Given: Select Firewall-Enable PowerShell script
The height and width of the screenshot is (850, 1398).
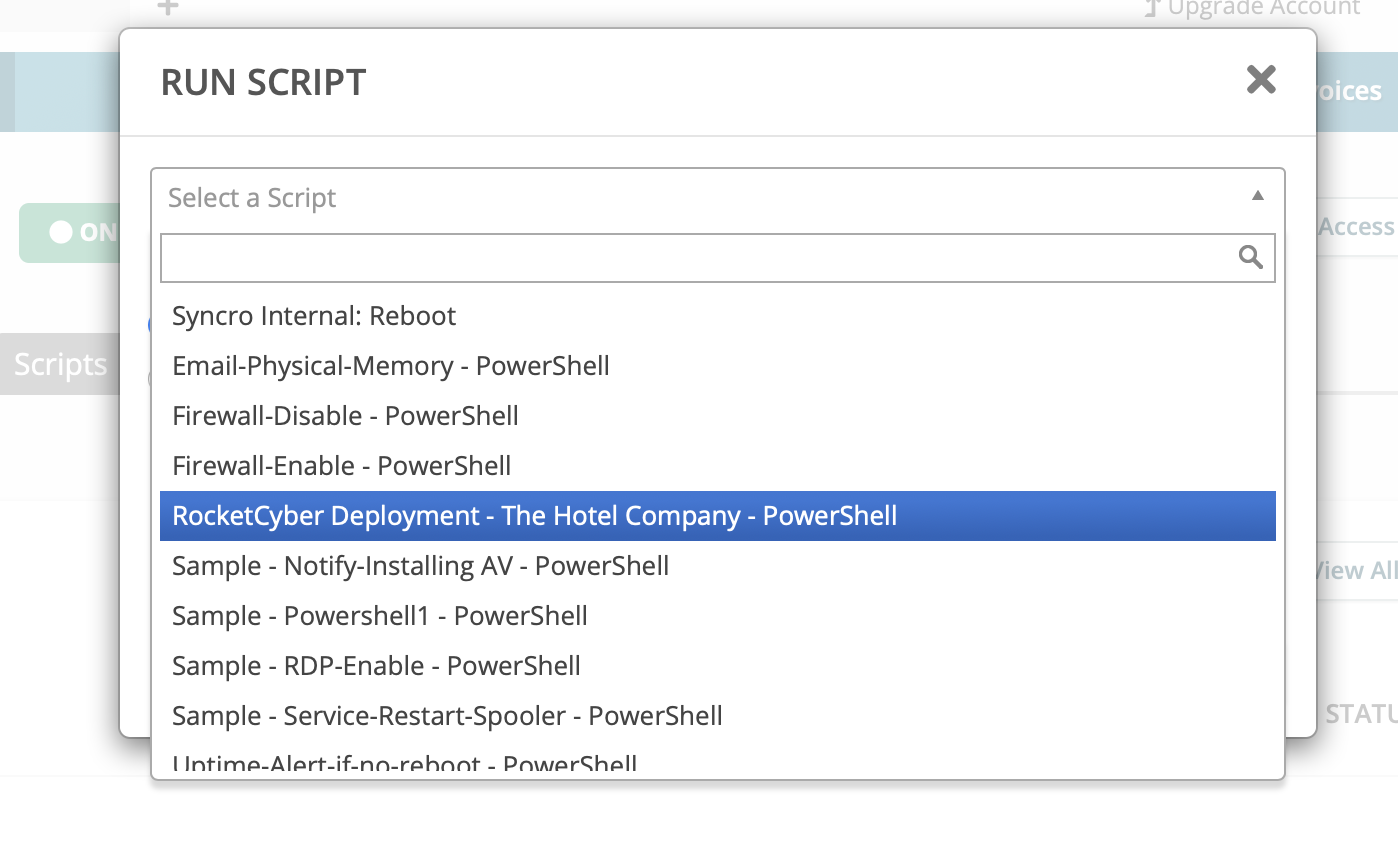Looking at the screenshot, I should (717, 466).
